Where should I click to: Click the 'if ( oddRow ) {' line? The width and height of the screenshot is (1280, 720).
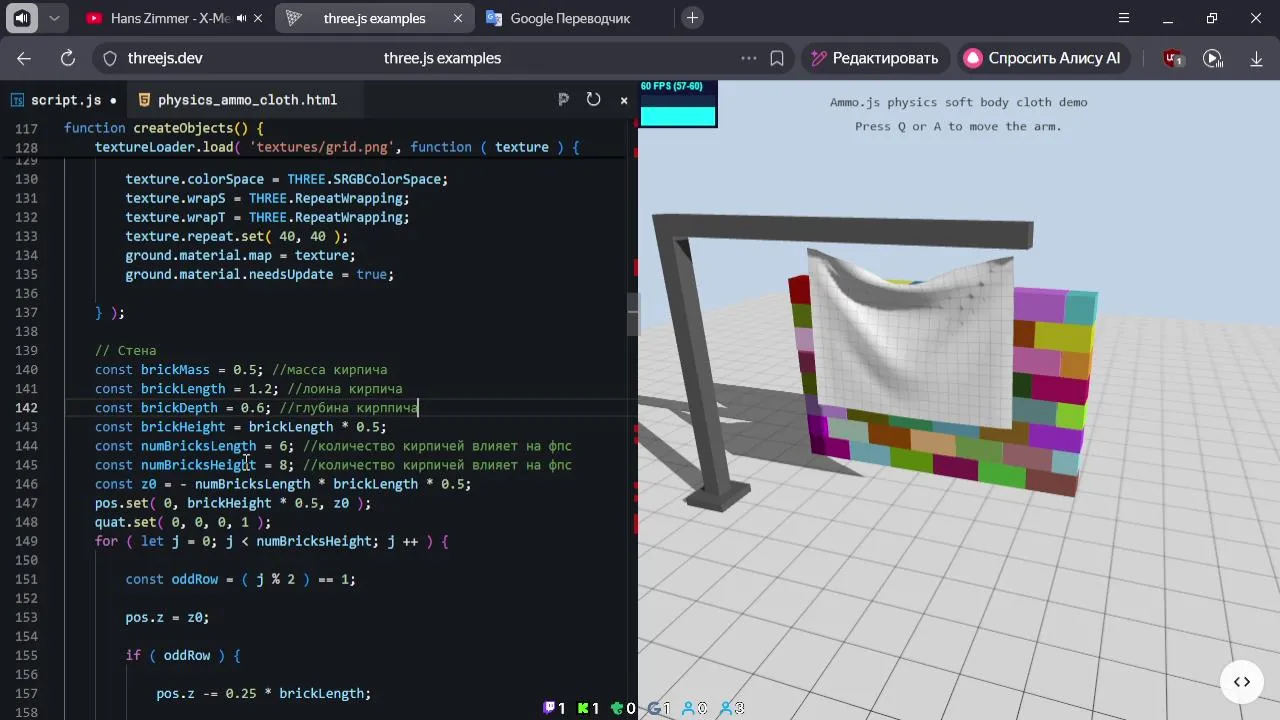pos(183,655)
